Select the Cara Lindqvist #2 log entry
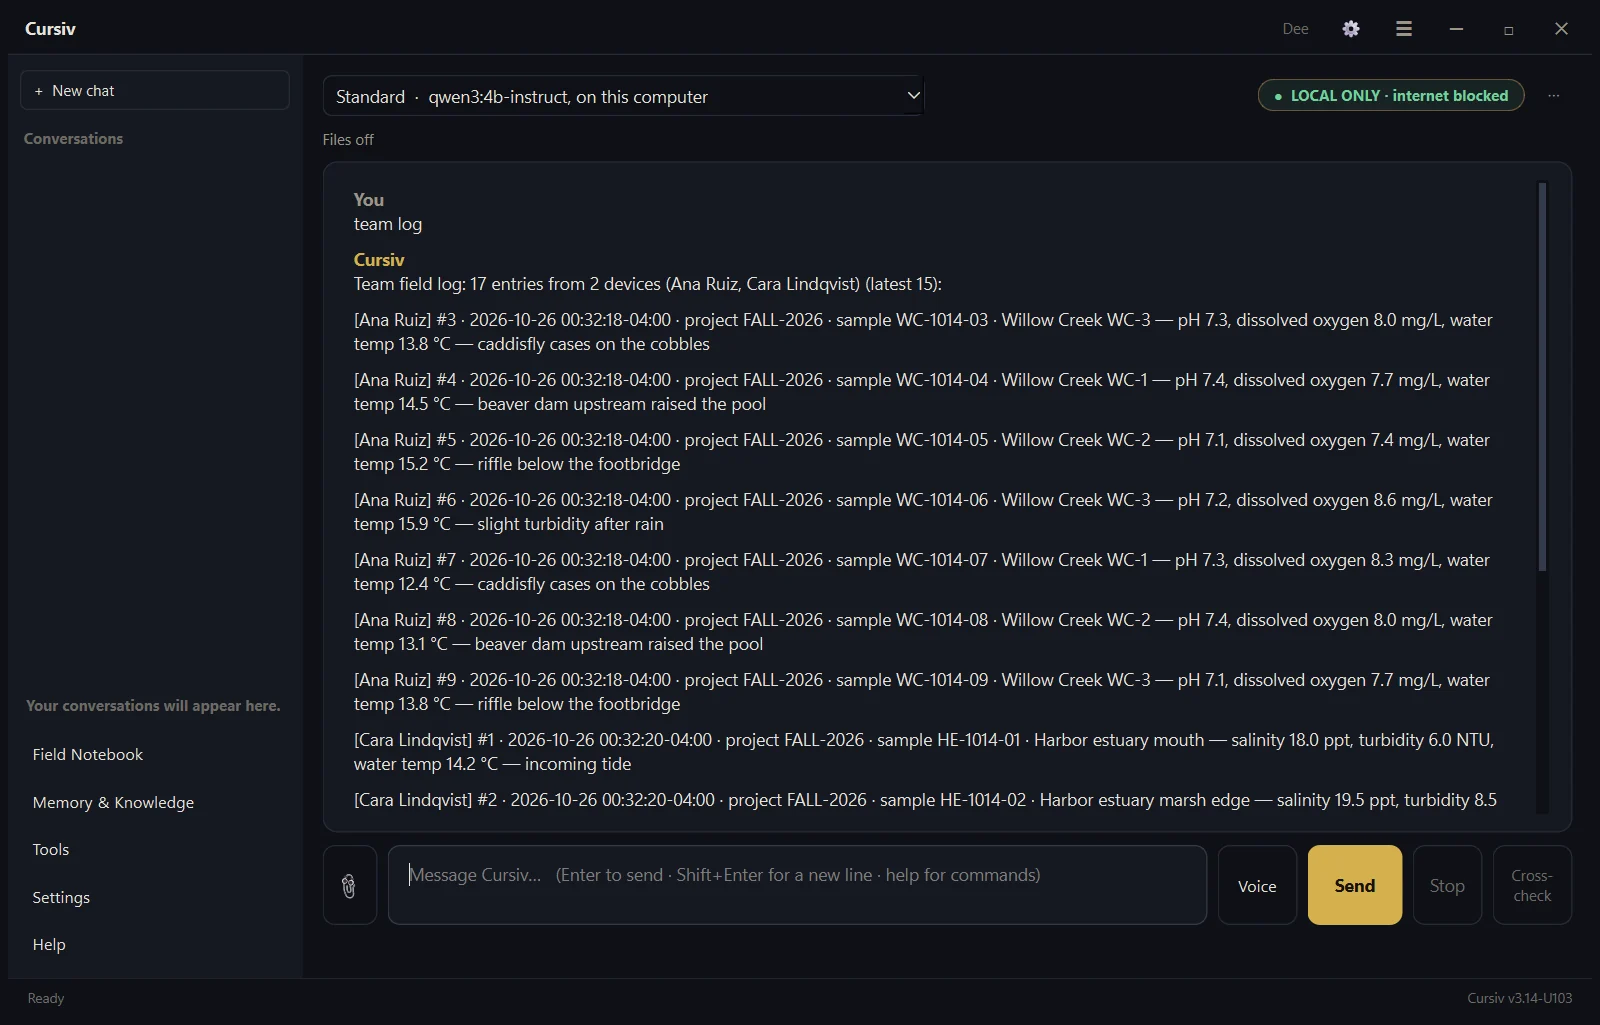The width and height of the screenshot is (1600, 1025). (x=925, y=800)
